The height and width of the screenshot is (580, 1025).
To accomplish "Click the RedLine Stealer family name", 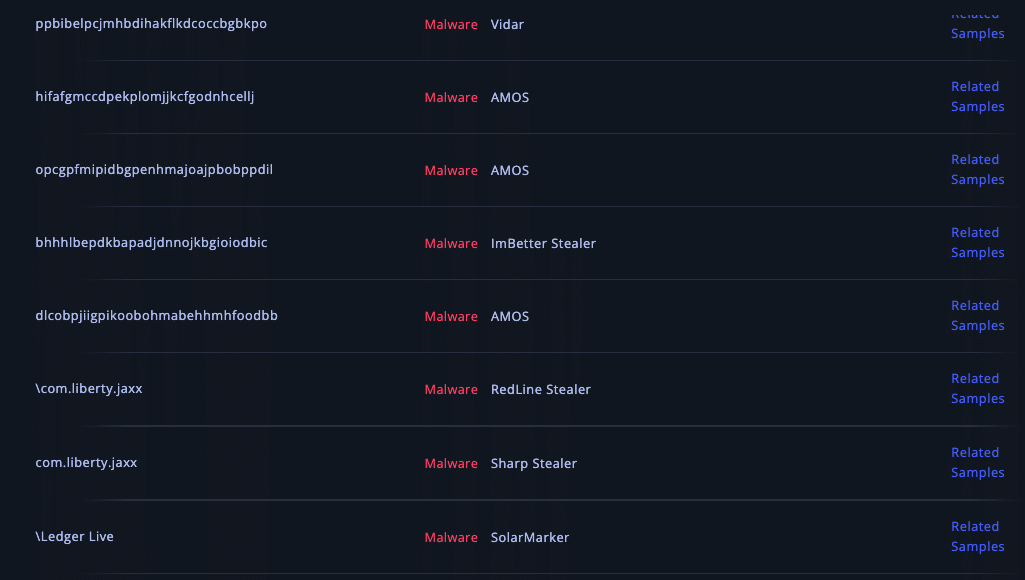I will click(x=541, y=389).
